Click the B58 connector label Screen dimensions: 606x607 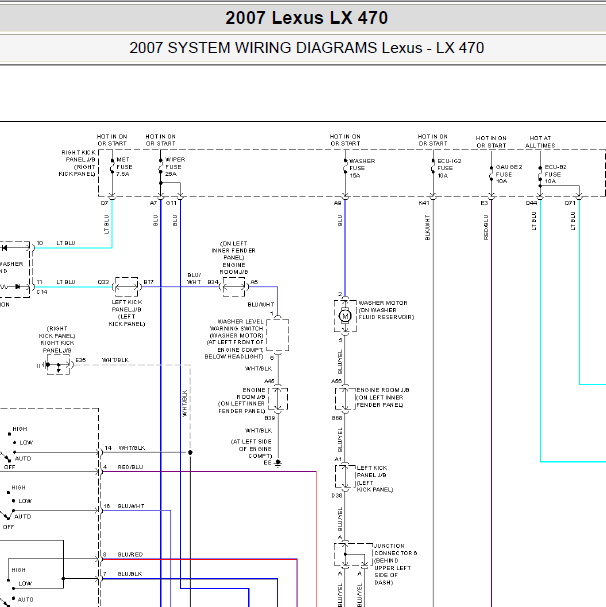(x=337, y=418)
